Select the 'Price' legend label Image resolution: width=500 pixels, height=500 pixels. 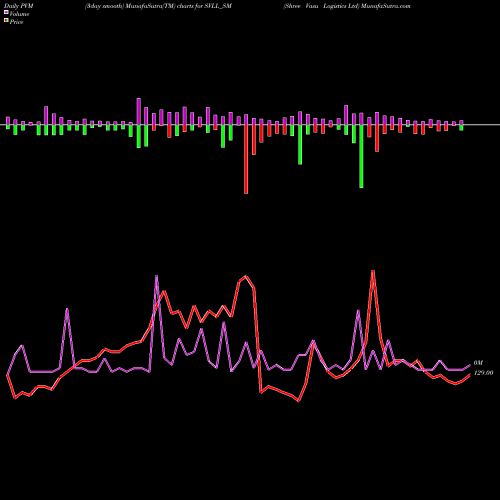pos(16,22)
